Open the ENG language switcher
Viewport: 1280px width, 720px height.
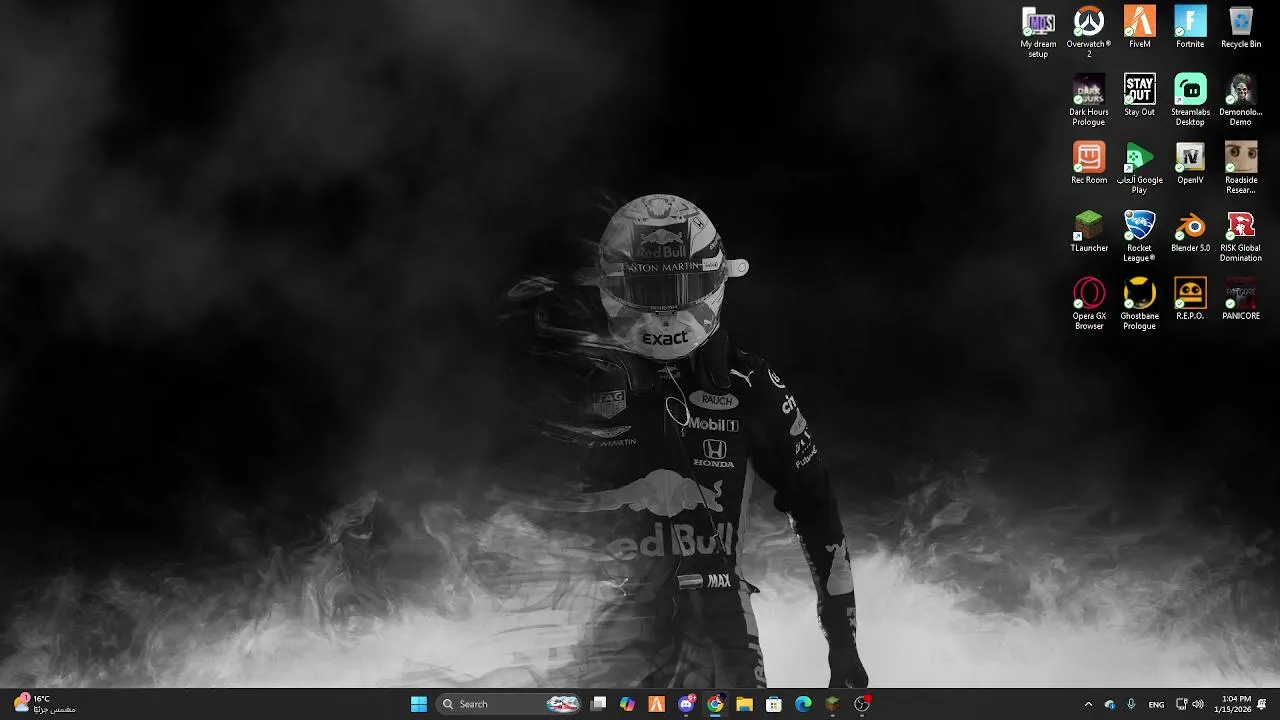click(x=1156, y=704)
